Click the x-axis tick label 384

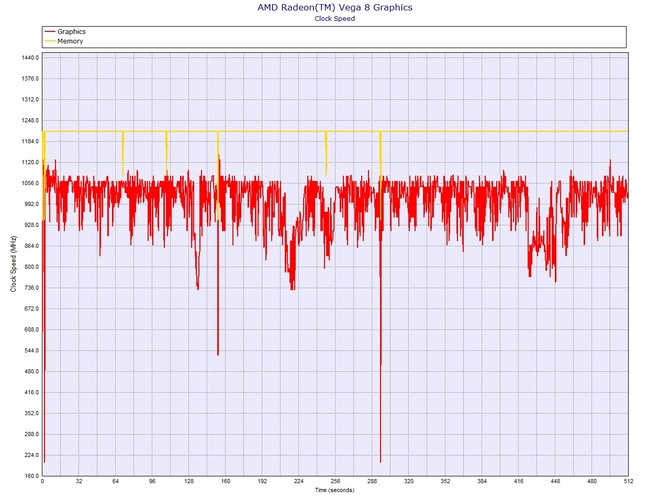(x=482, y=481)
